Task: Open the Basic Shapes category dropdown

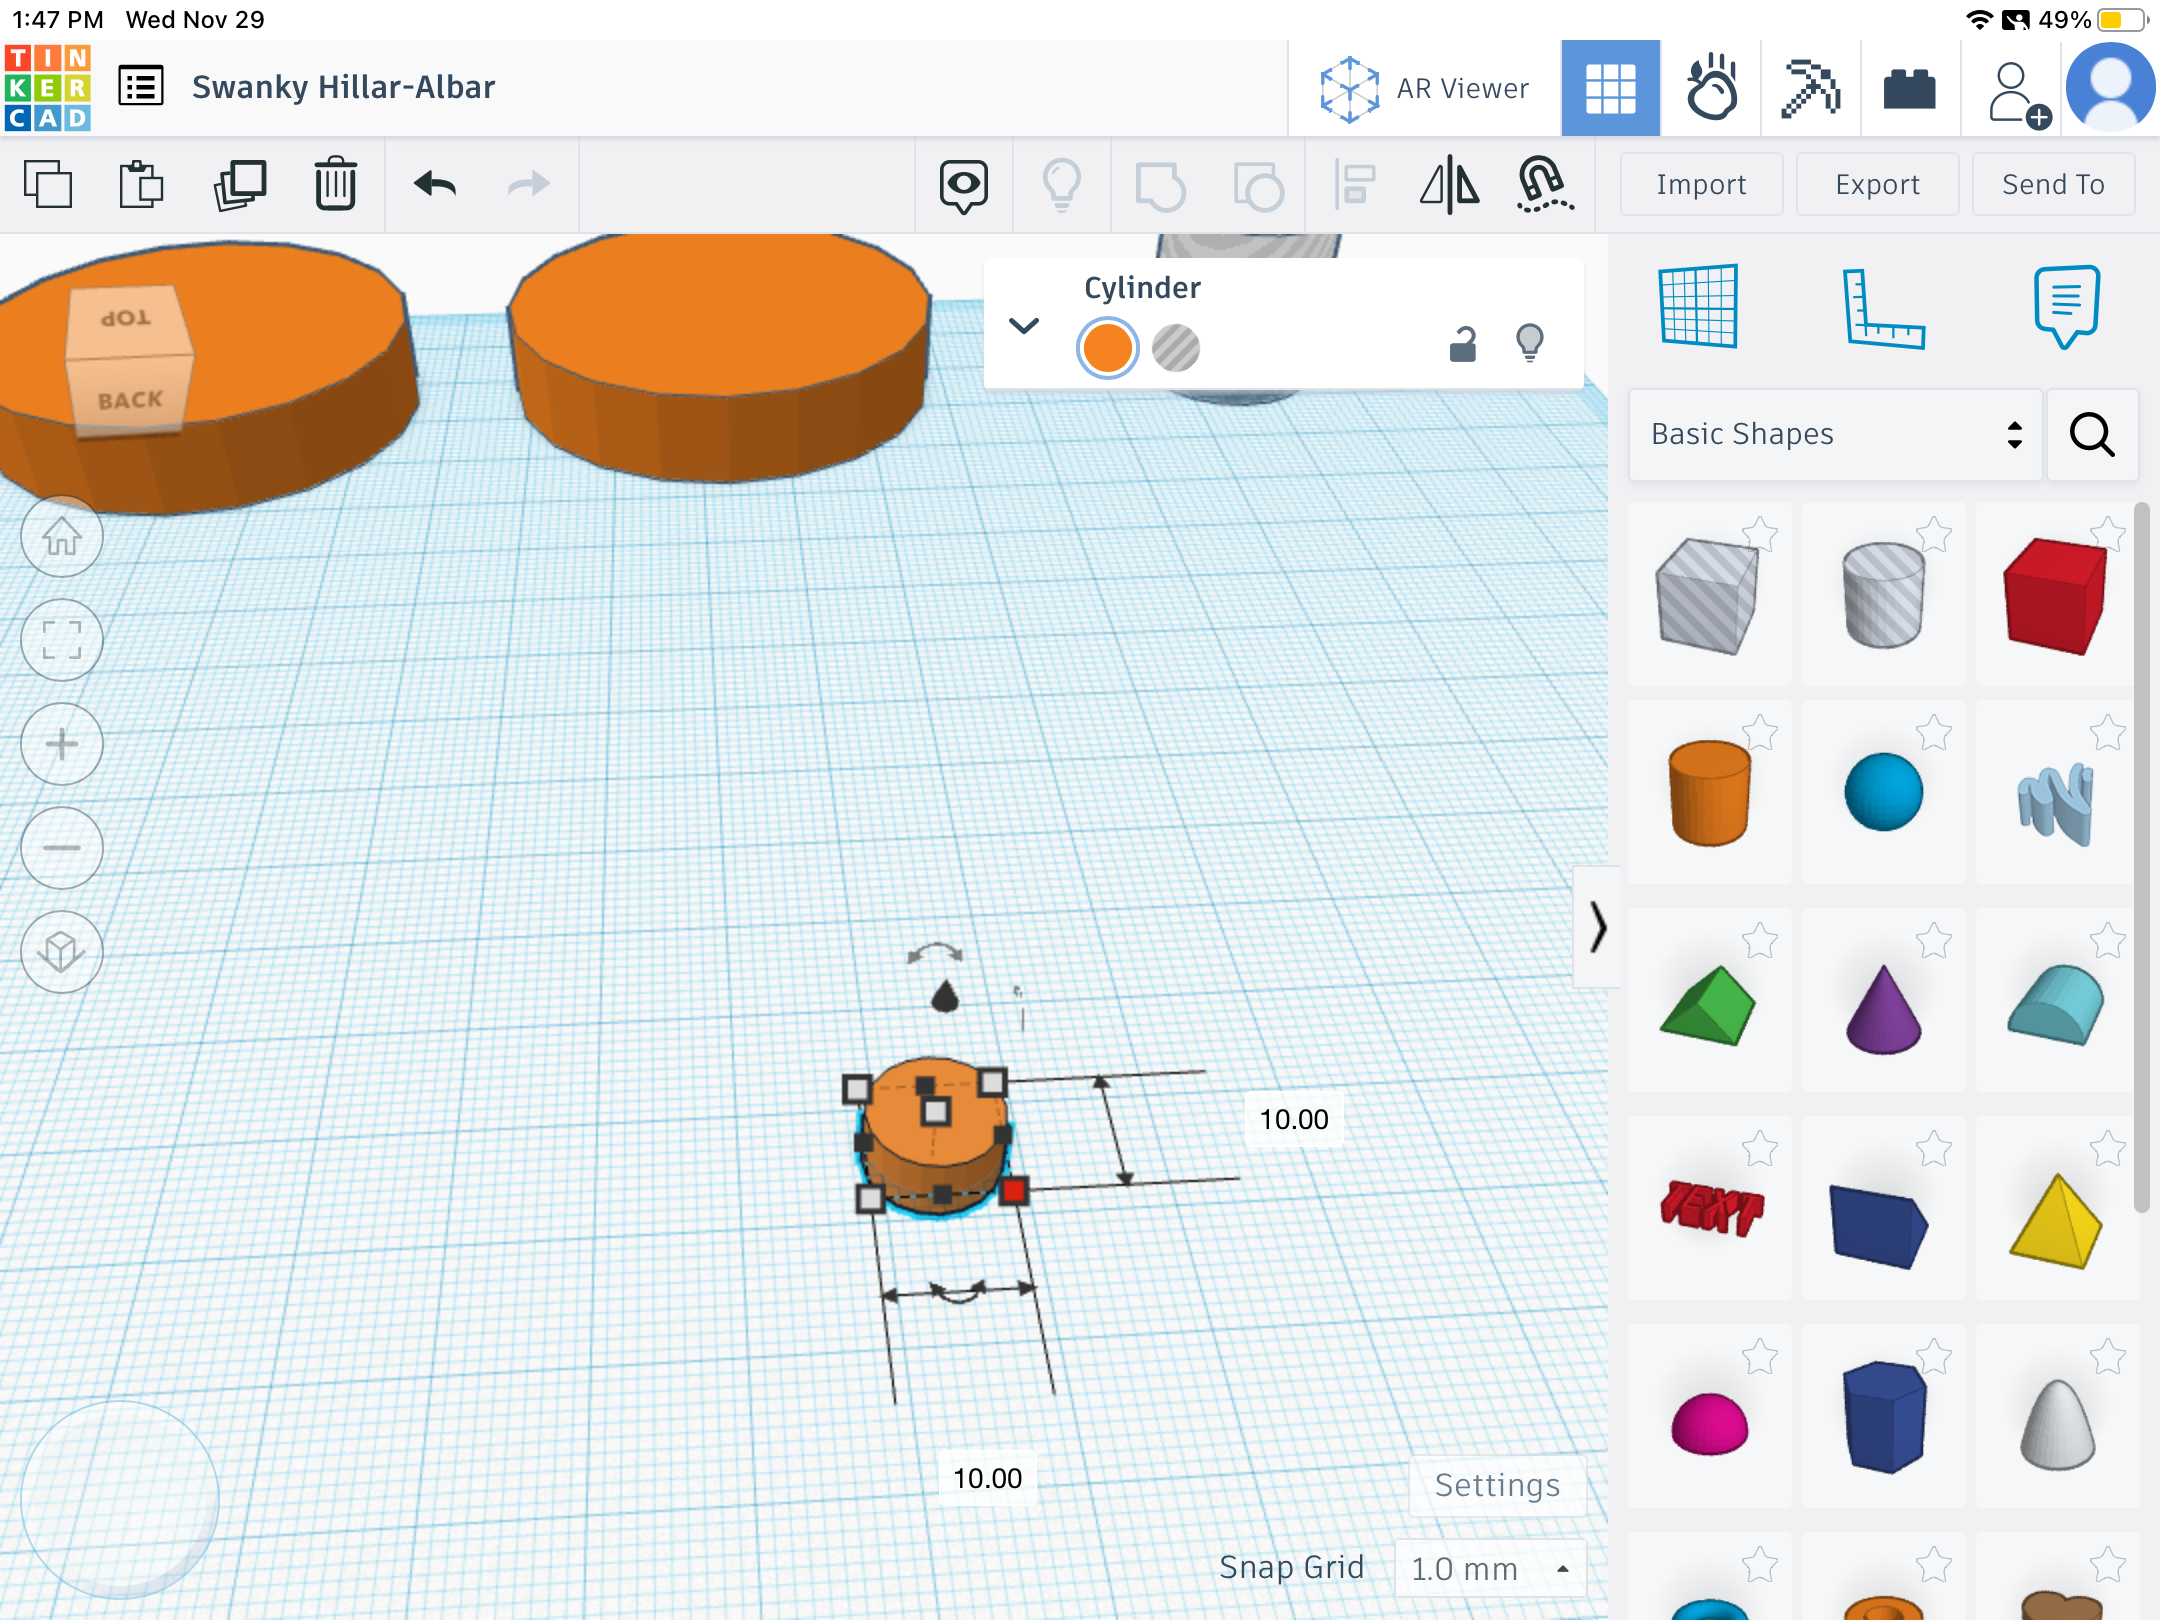Action: tap(1835, 434)
